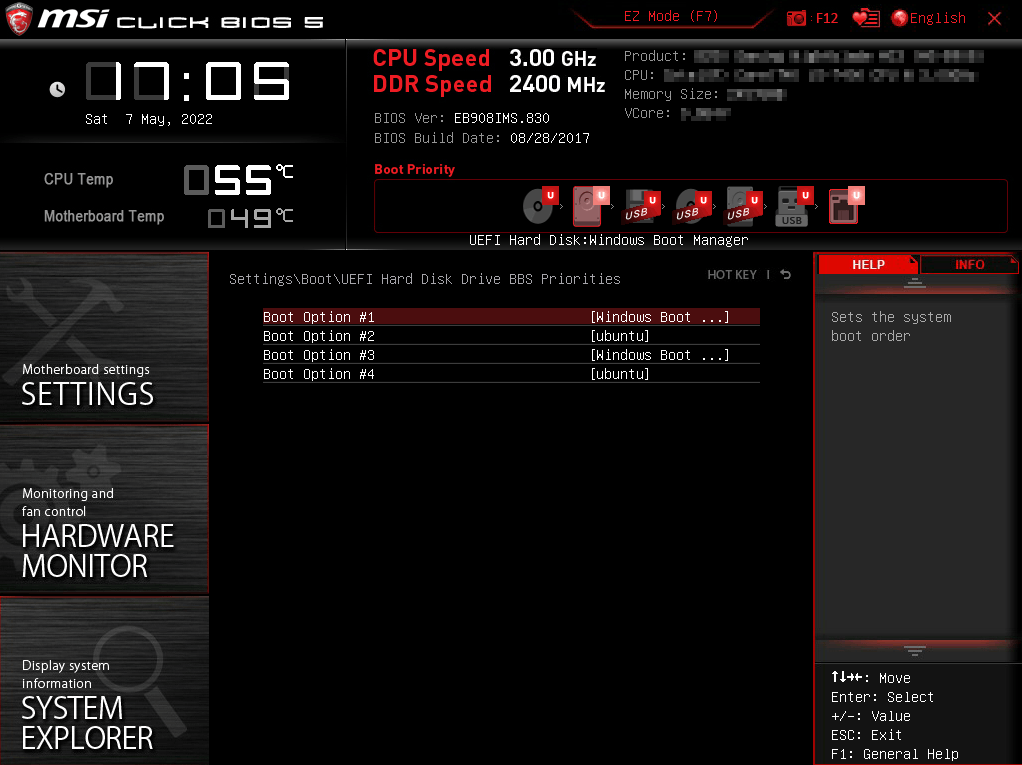Viewport: 1022px width, 765px height.
Task: Click the date Sat 7 May, 2022
Action: click(149, 119)
